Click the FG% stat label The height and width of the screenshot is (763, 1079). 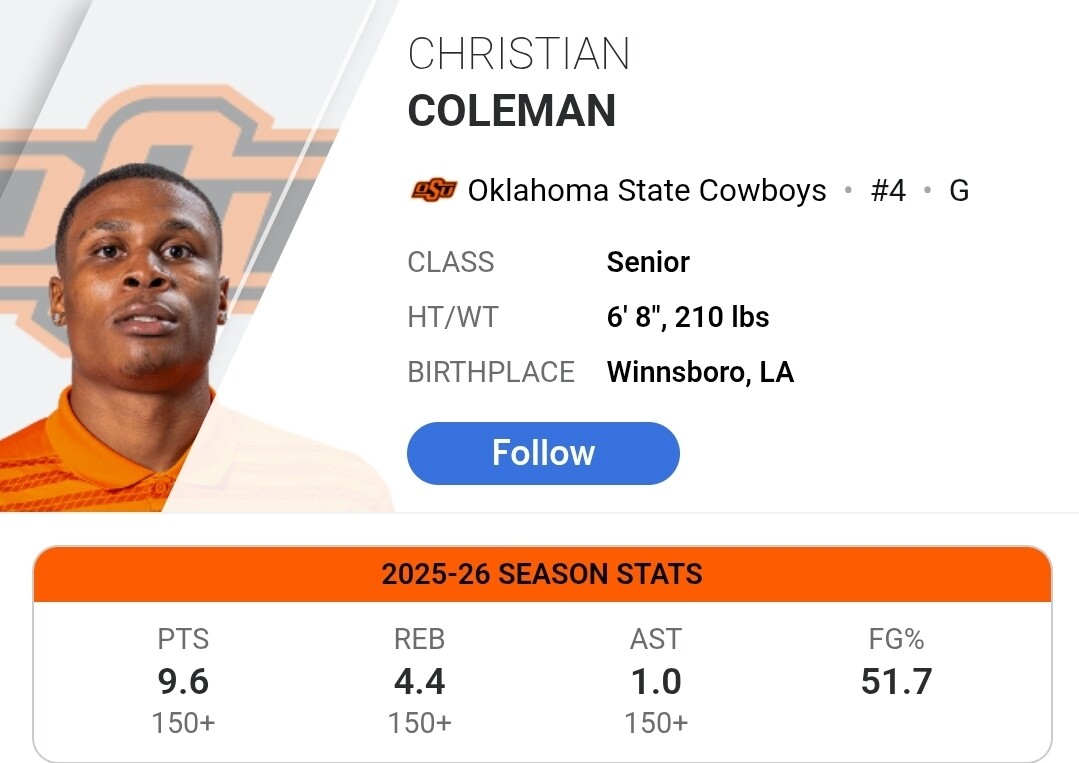(x=896, y=639)
